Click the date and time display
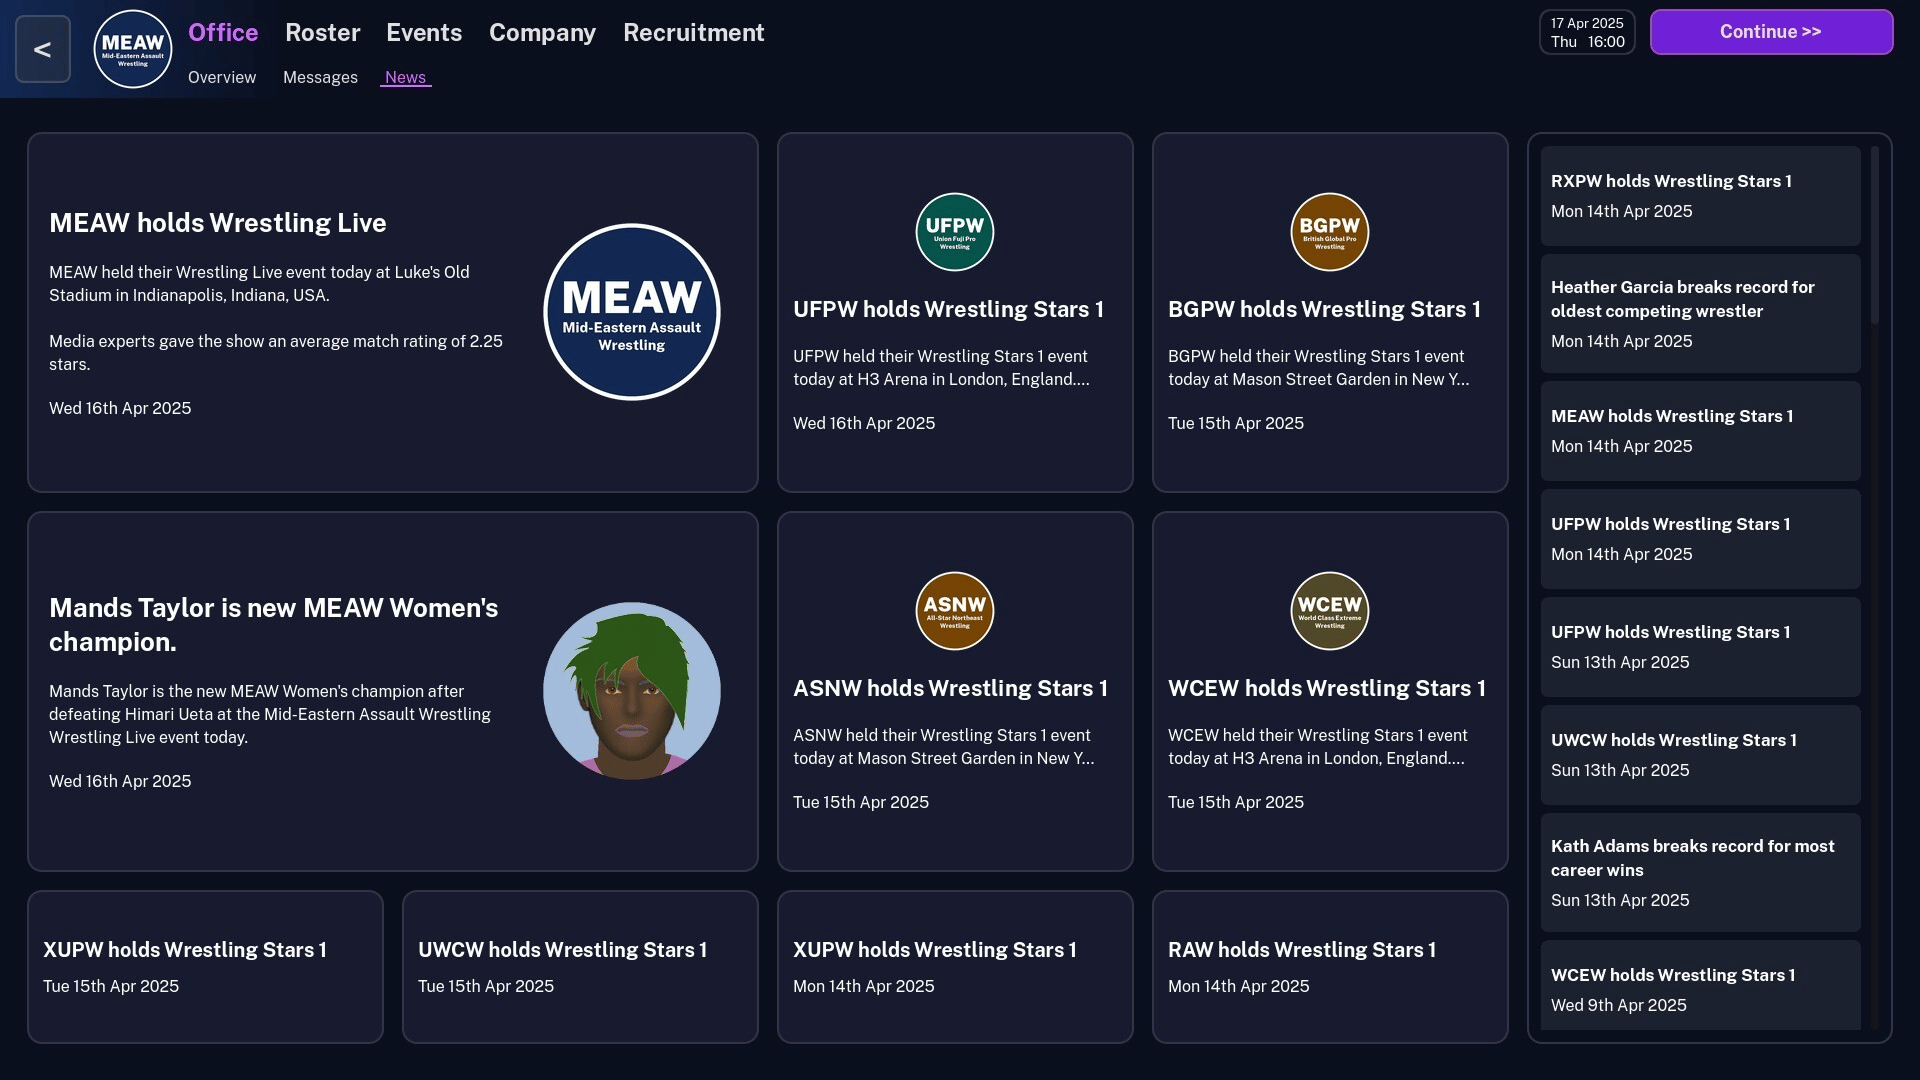This screenshot has height=1080, width=1920. (1586, 32)
